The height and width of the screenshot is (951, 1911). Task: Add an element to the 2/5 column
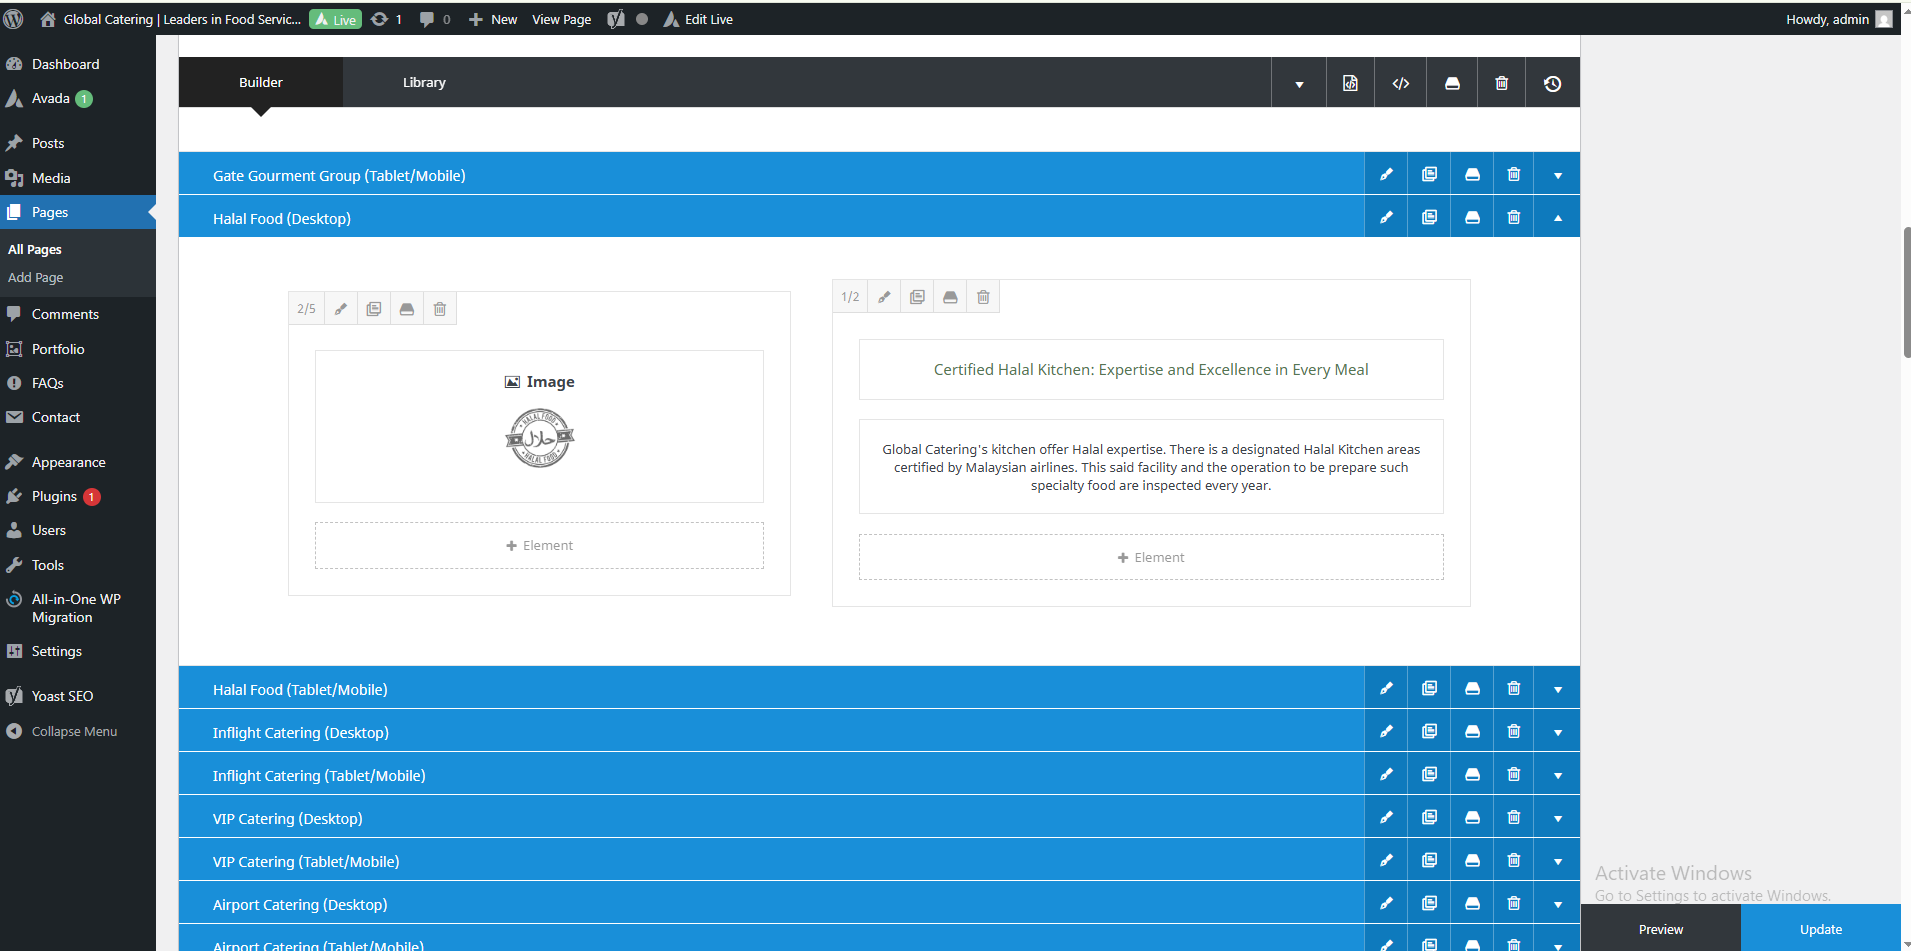539,546
